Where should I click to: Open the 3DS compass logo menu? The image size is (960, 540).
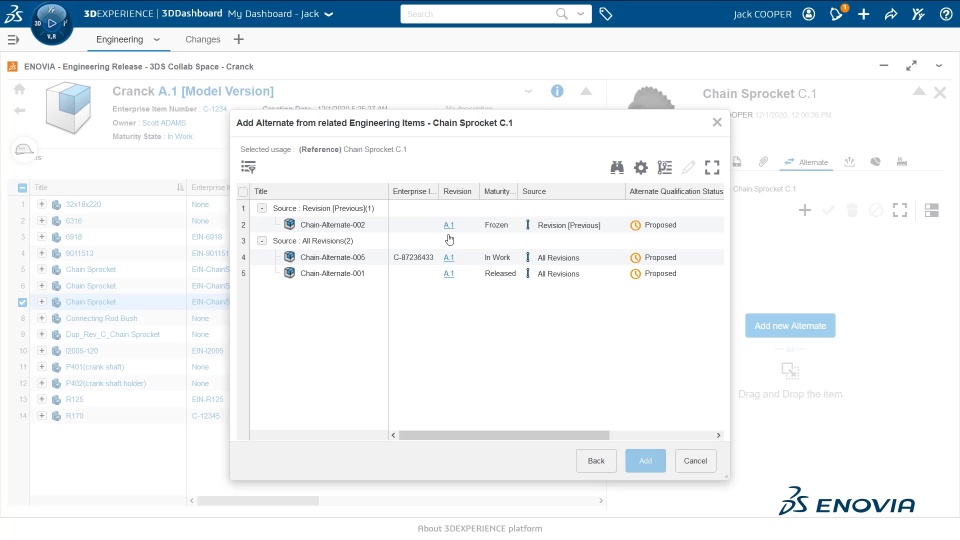[x=13, y=13]
